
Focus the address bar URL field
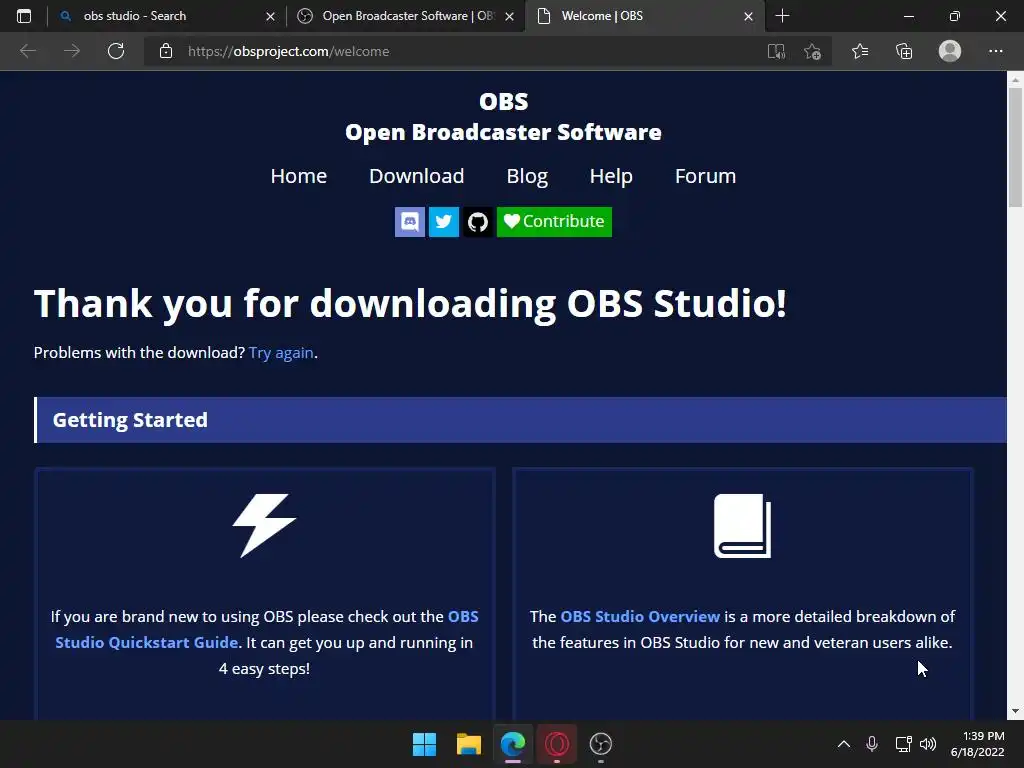click(x=457, y=51)
